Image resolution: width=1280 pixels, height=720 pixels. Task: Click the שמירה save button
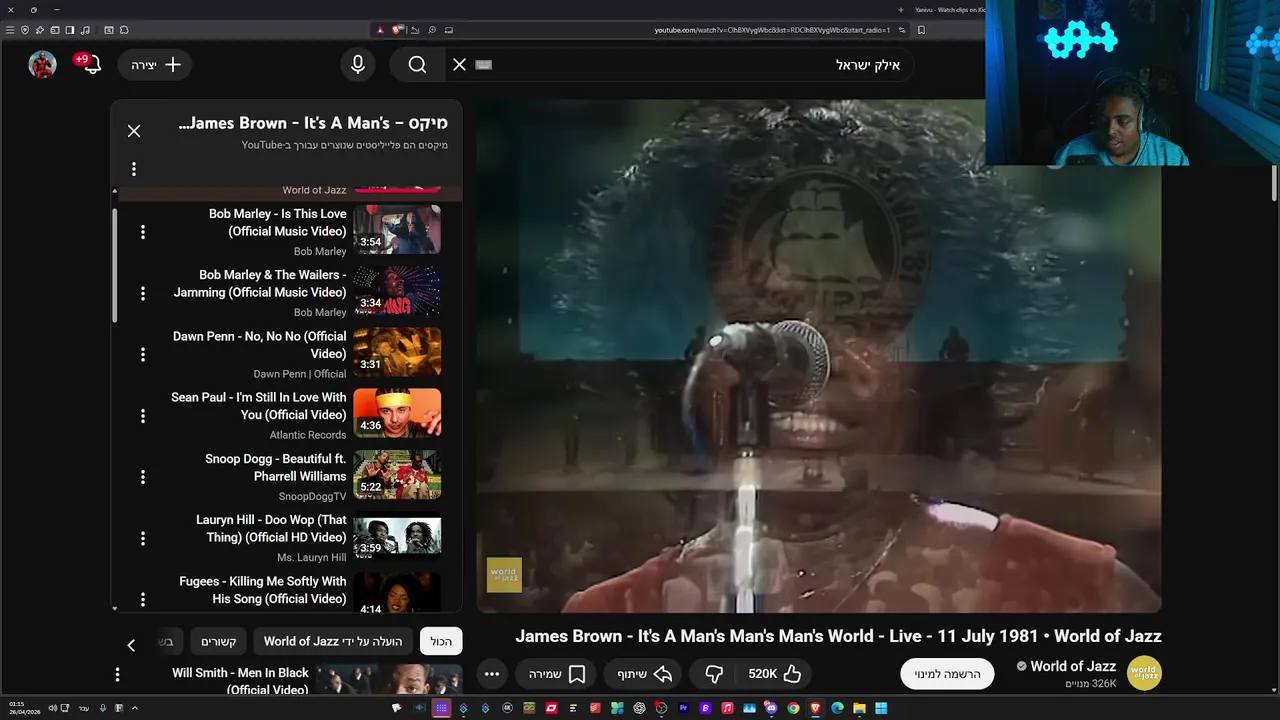(557, 674)
